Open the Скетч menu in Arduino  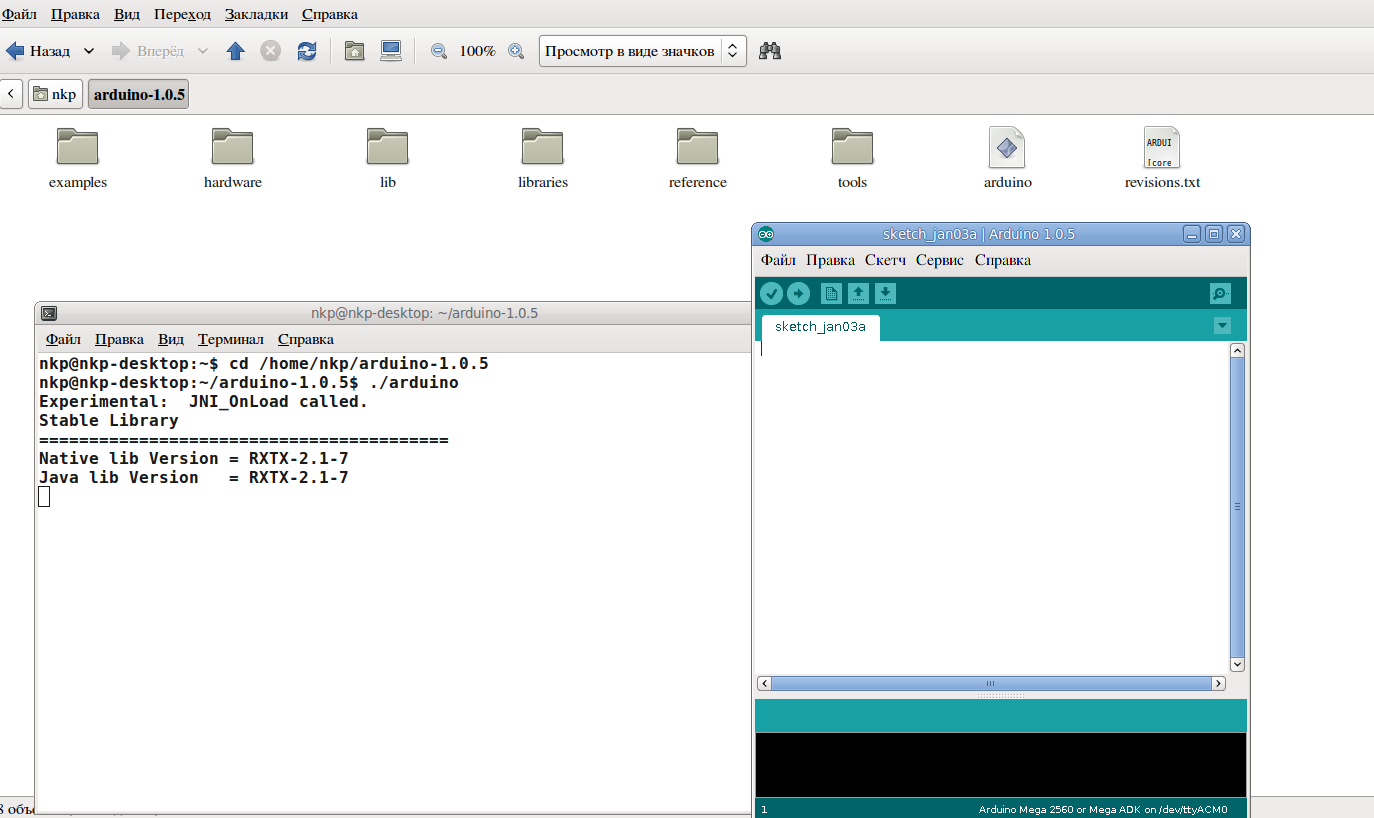885,260
